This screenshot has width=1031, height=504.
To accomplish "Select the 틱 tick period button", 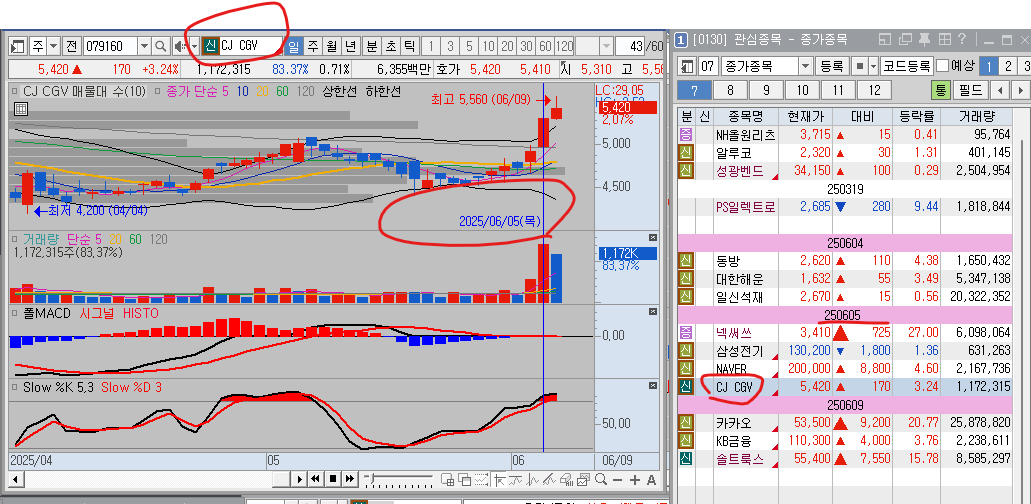I will [x=409, y=46].
